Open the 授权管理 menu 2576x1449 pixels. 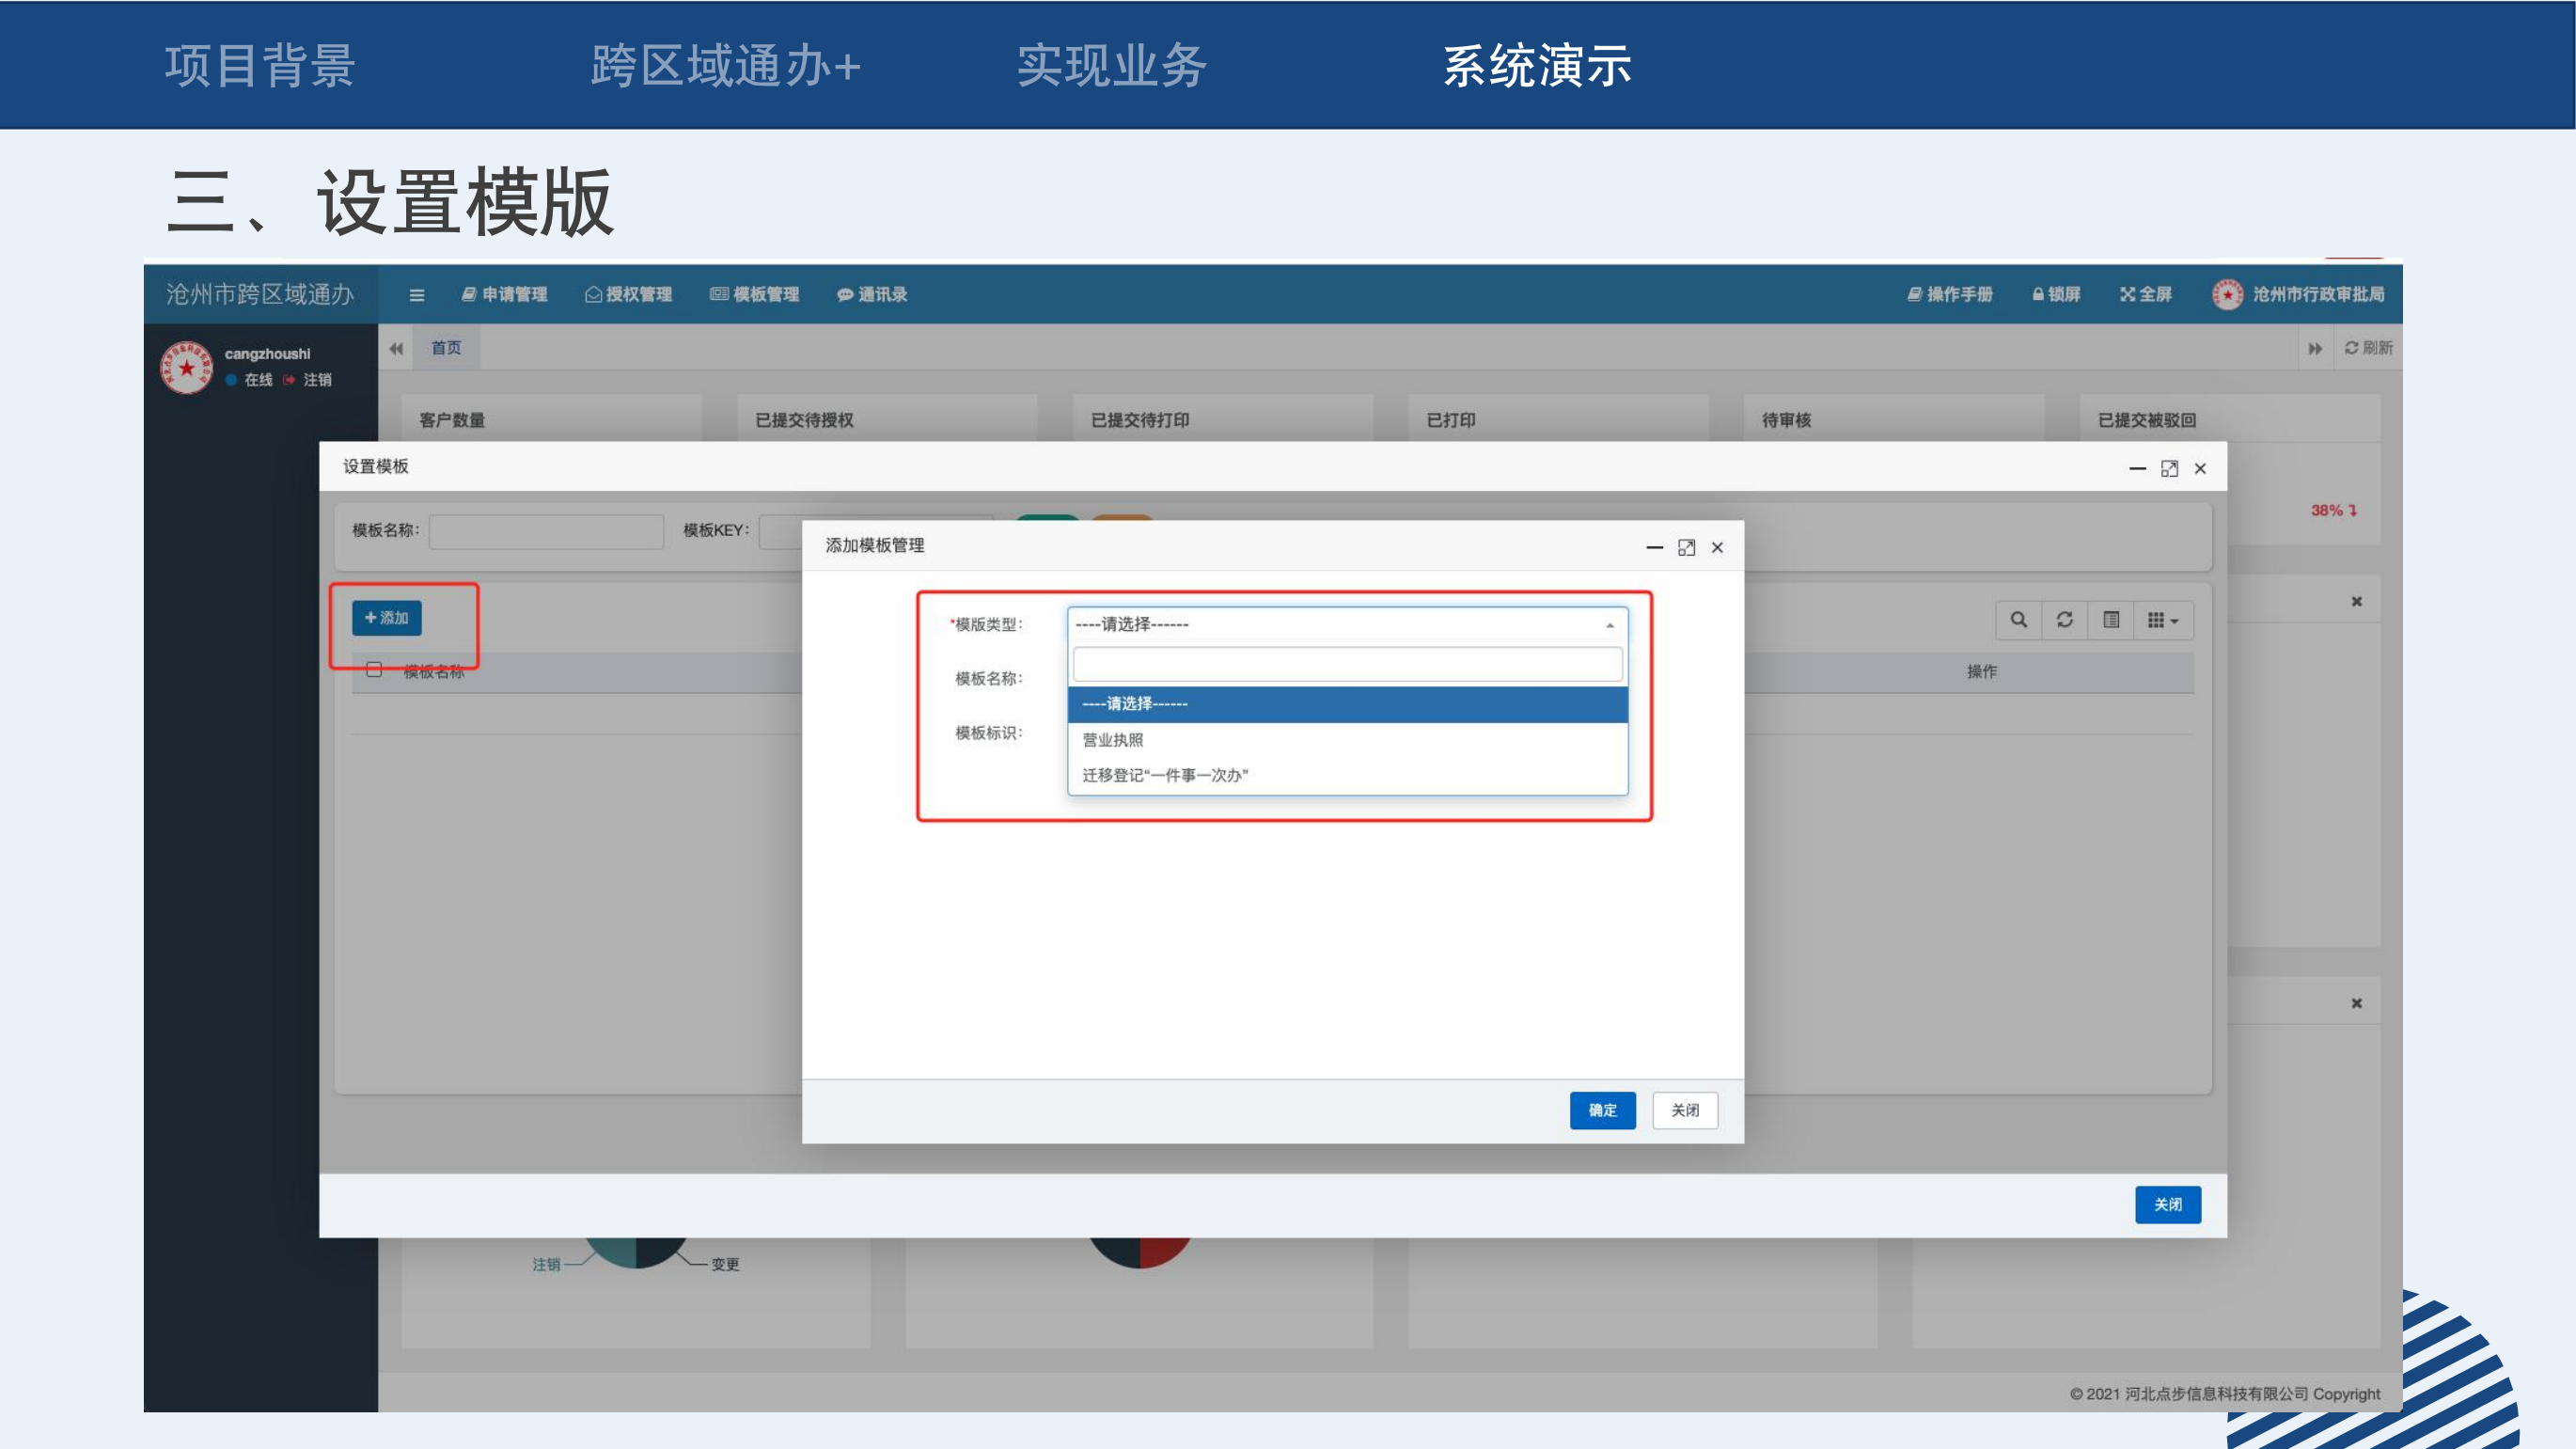click(628, 294)
